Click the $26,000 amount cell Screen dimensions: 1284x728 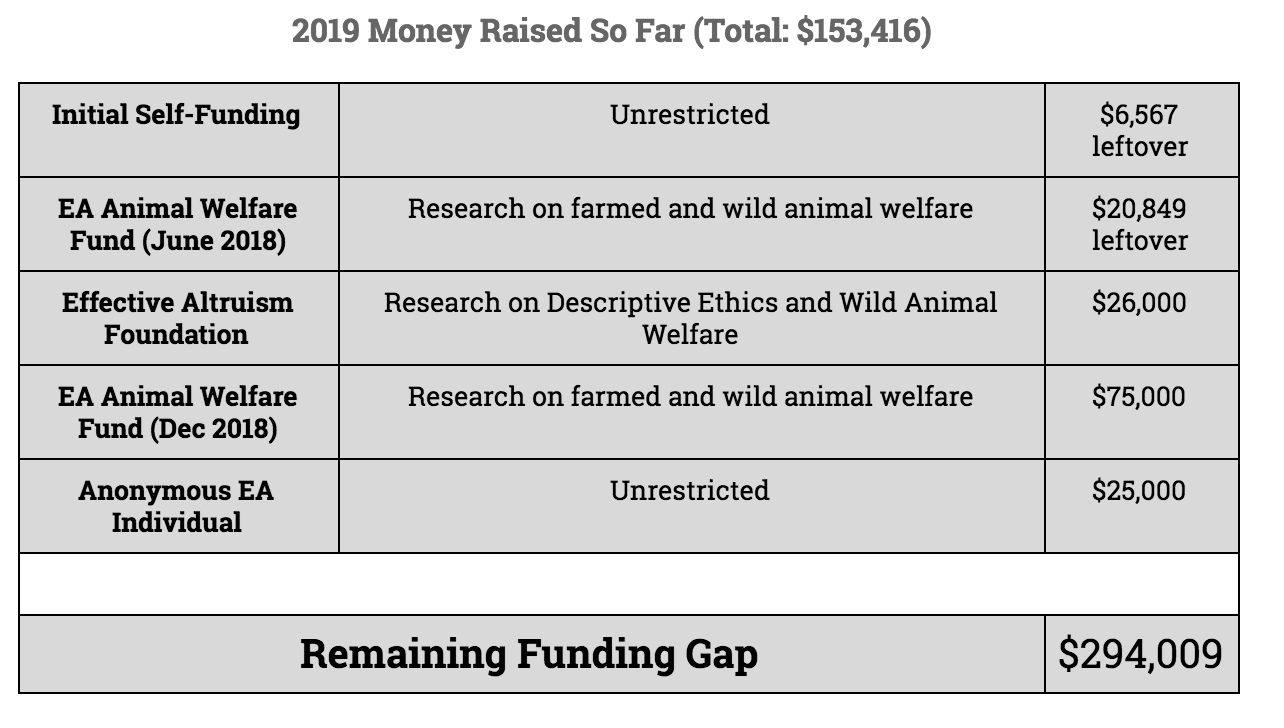click(1139, 303)
